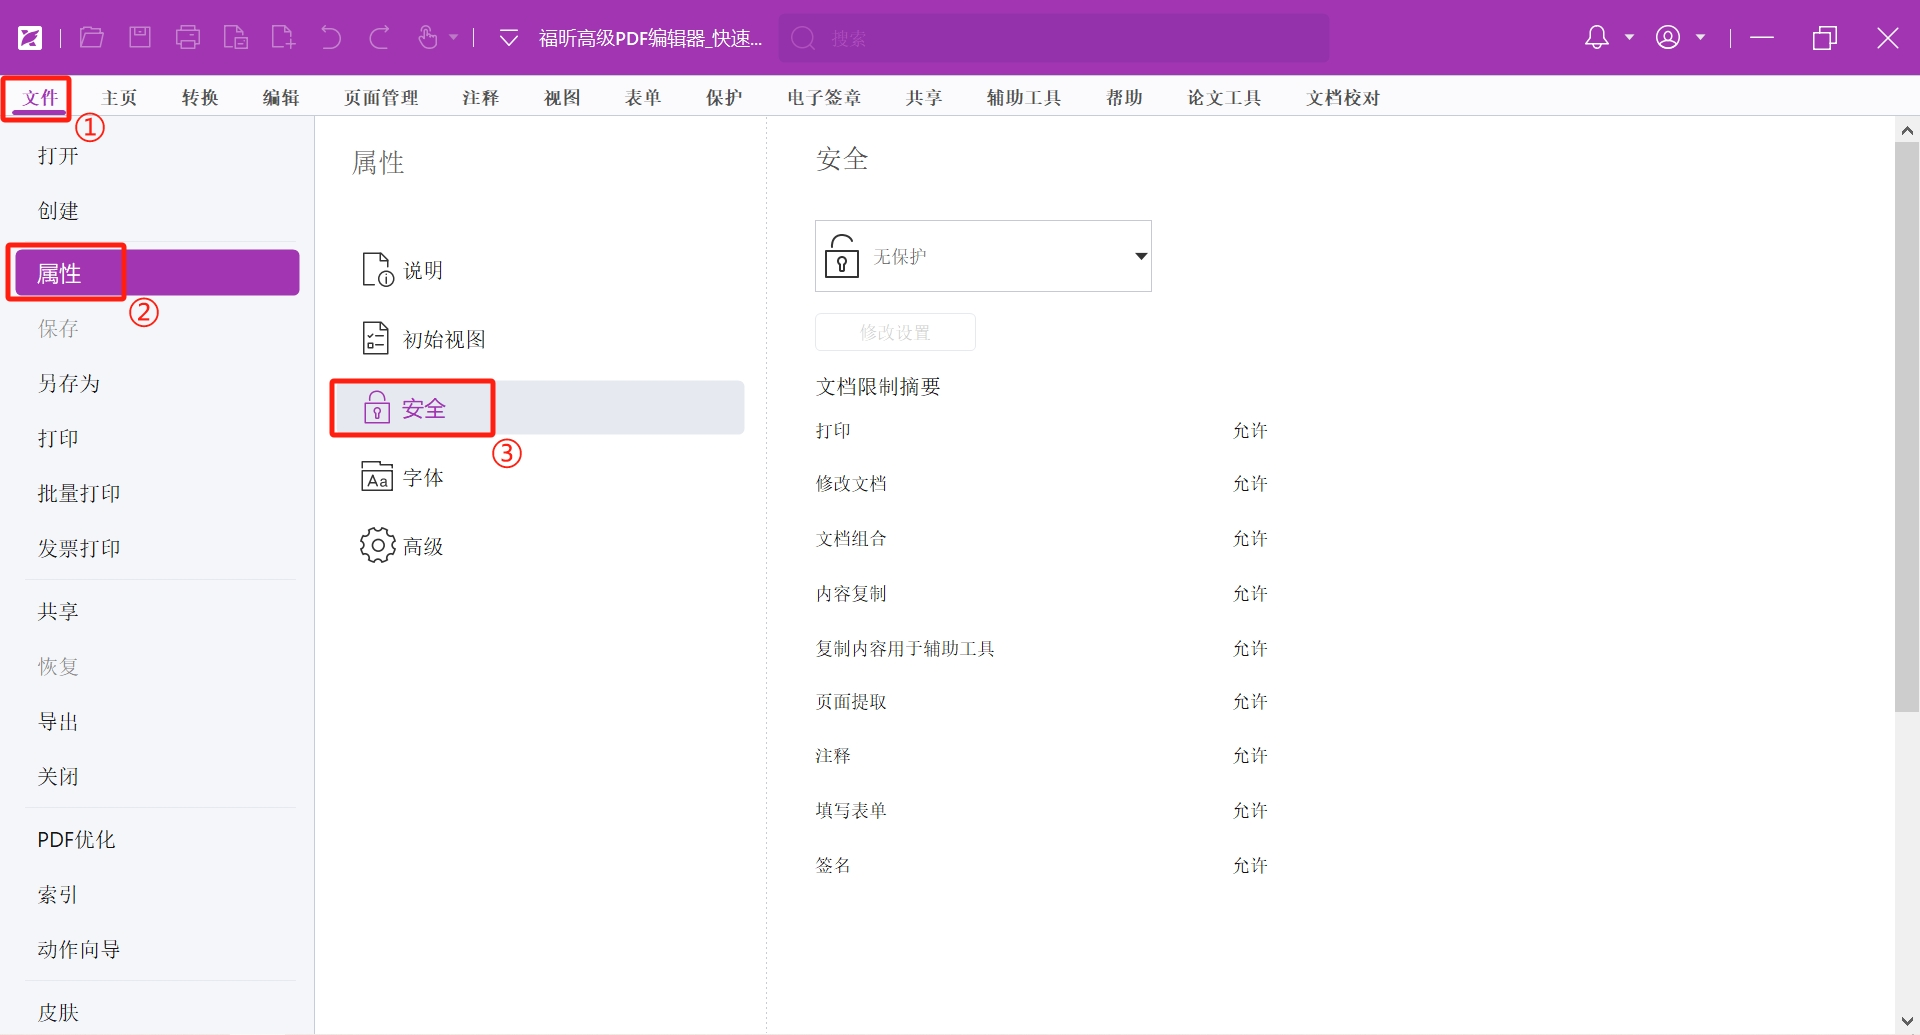Screen dimensions: 1920x1035
Task: Open the 说明 properties section
Action: point(422,271)
